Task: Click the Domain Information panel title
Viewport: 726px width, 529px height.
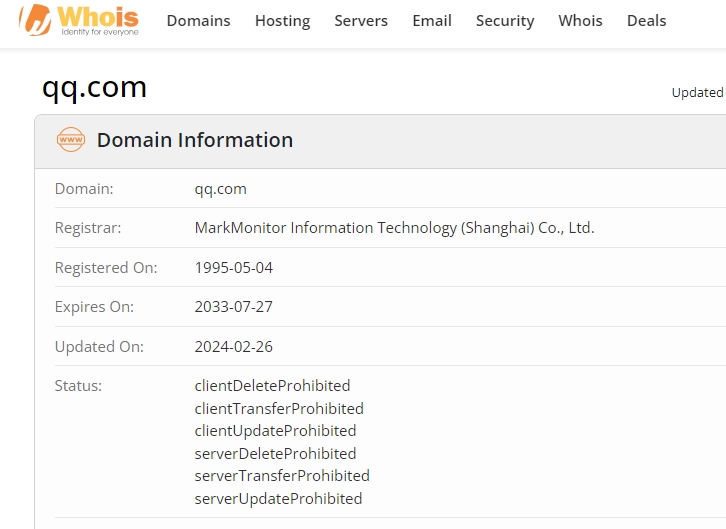Action: 195,140
